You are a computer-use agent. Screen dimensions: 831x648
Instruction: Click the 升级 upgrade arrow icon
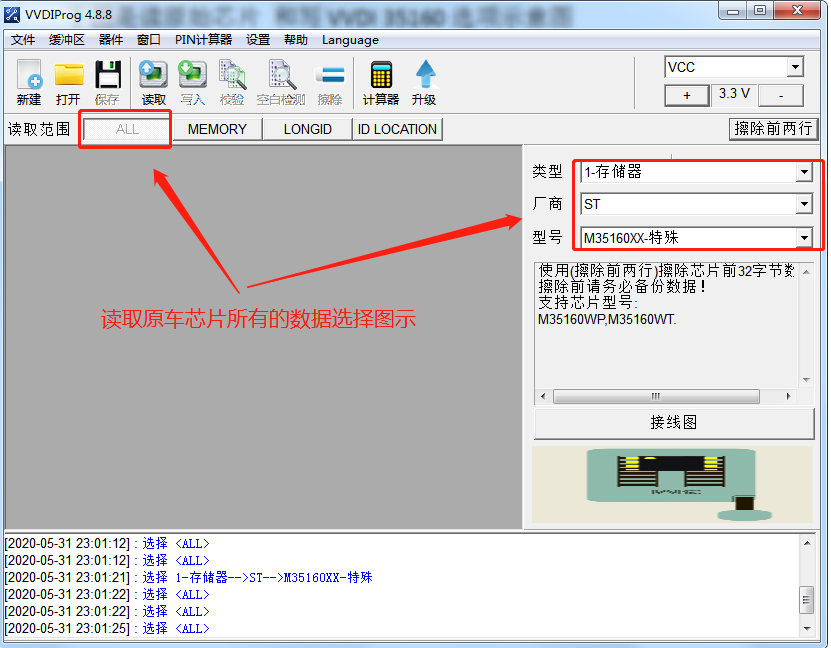point(424,82)
